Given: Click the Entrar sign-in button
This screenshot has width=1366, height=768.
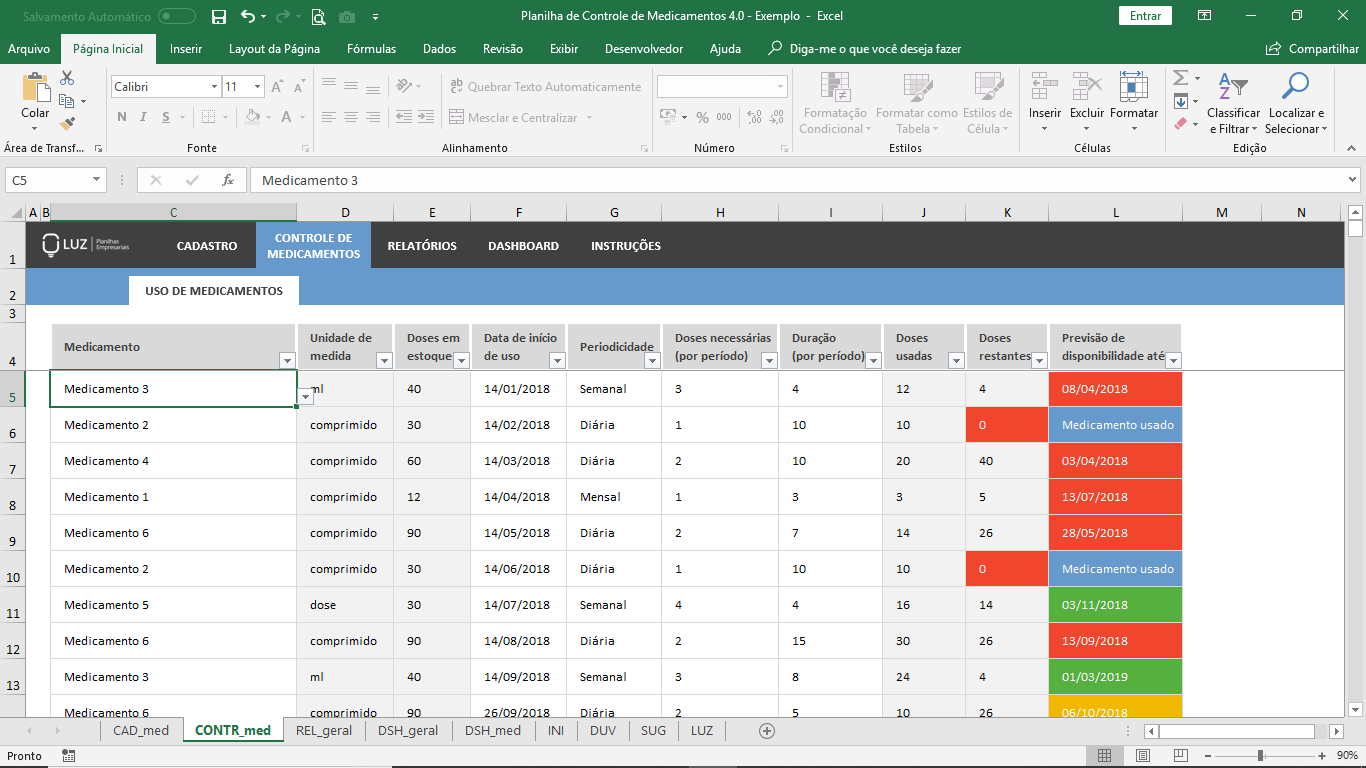Looking at the screenshot, I should pyautogui.click(x=1145, y=16).
